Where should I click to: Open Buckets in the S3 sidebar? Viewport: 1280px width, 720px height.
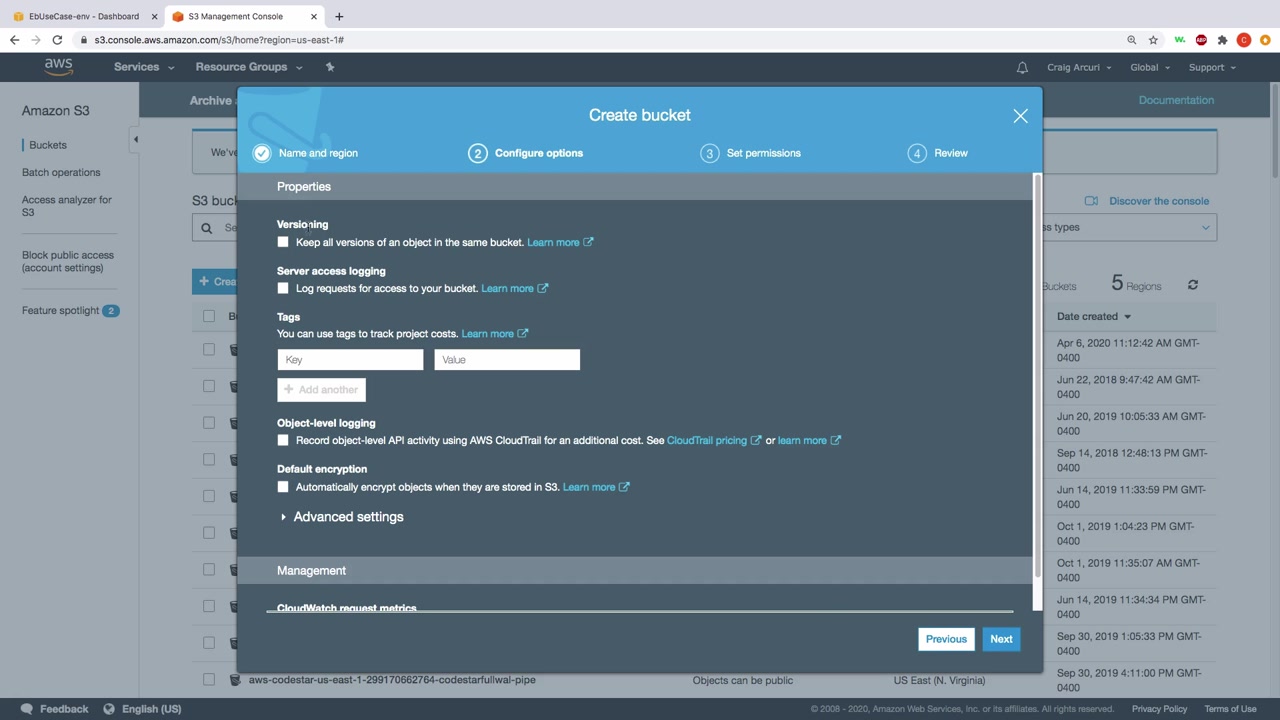(x=48, y=145)
